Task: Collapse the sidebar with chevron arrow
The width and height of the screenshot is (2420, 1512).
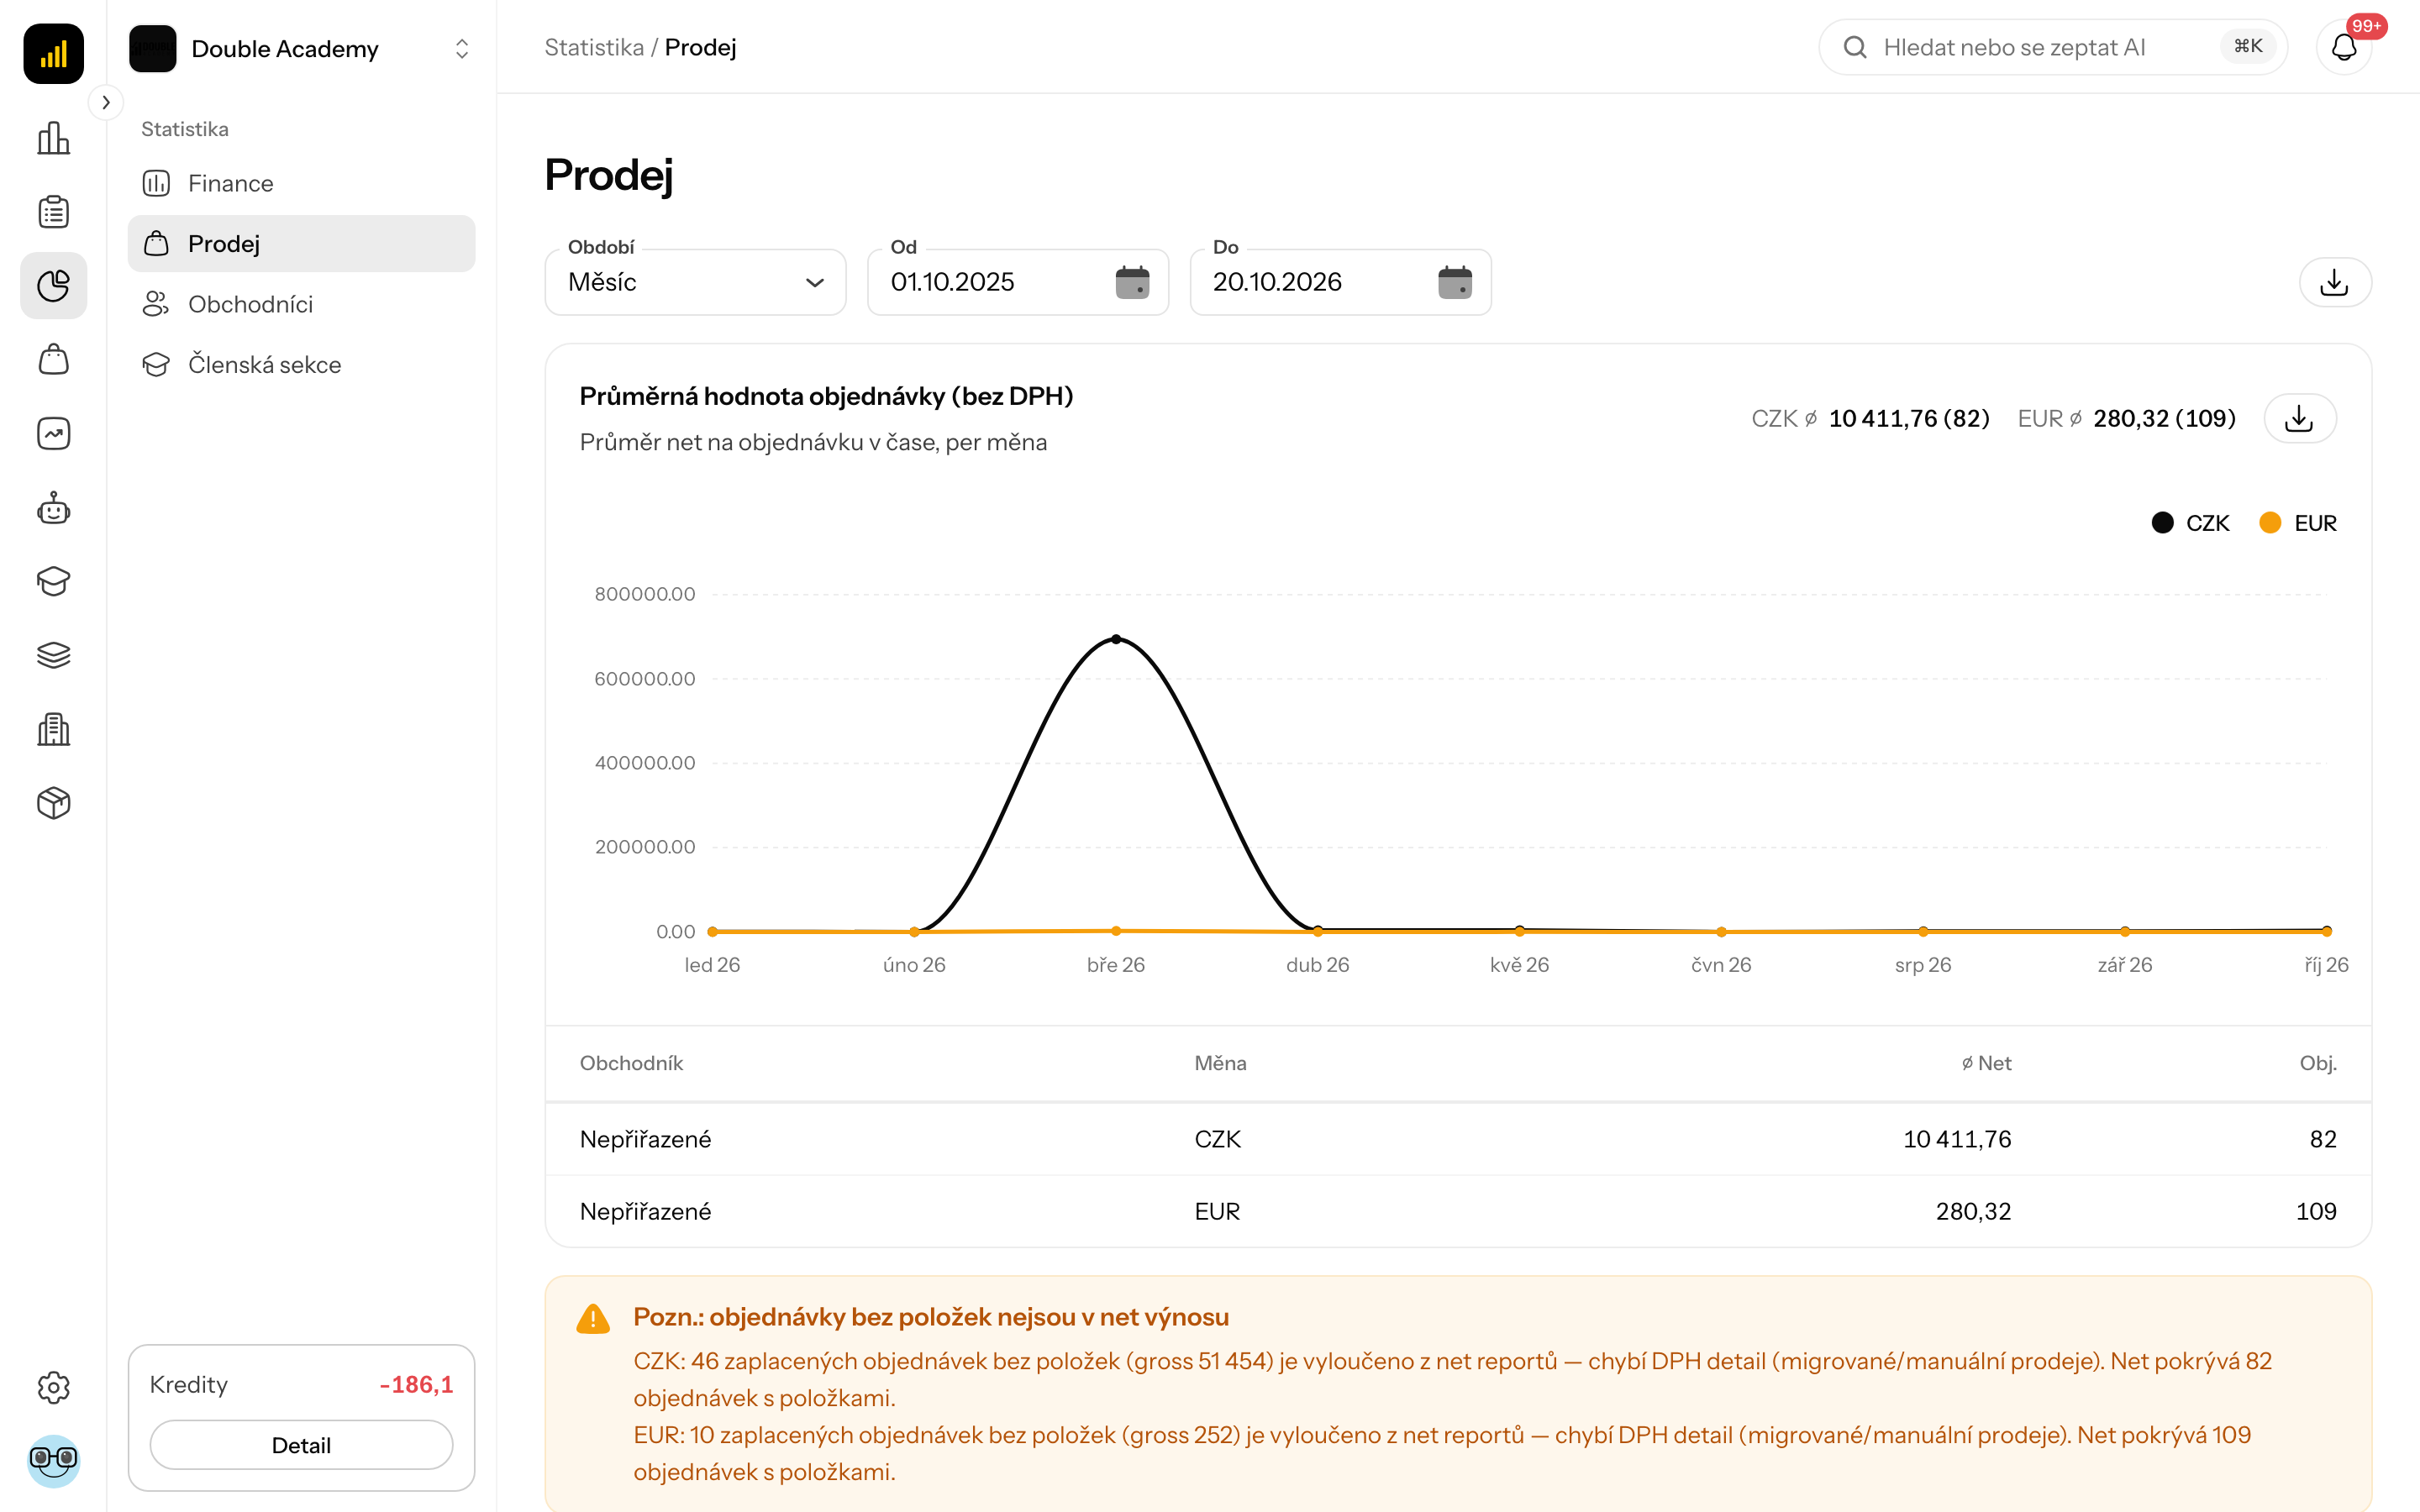Action: (106, 102)
